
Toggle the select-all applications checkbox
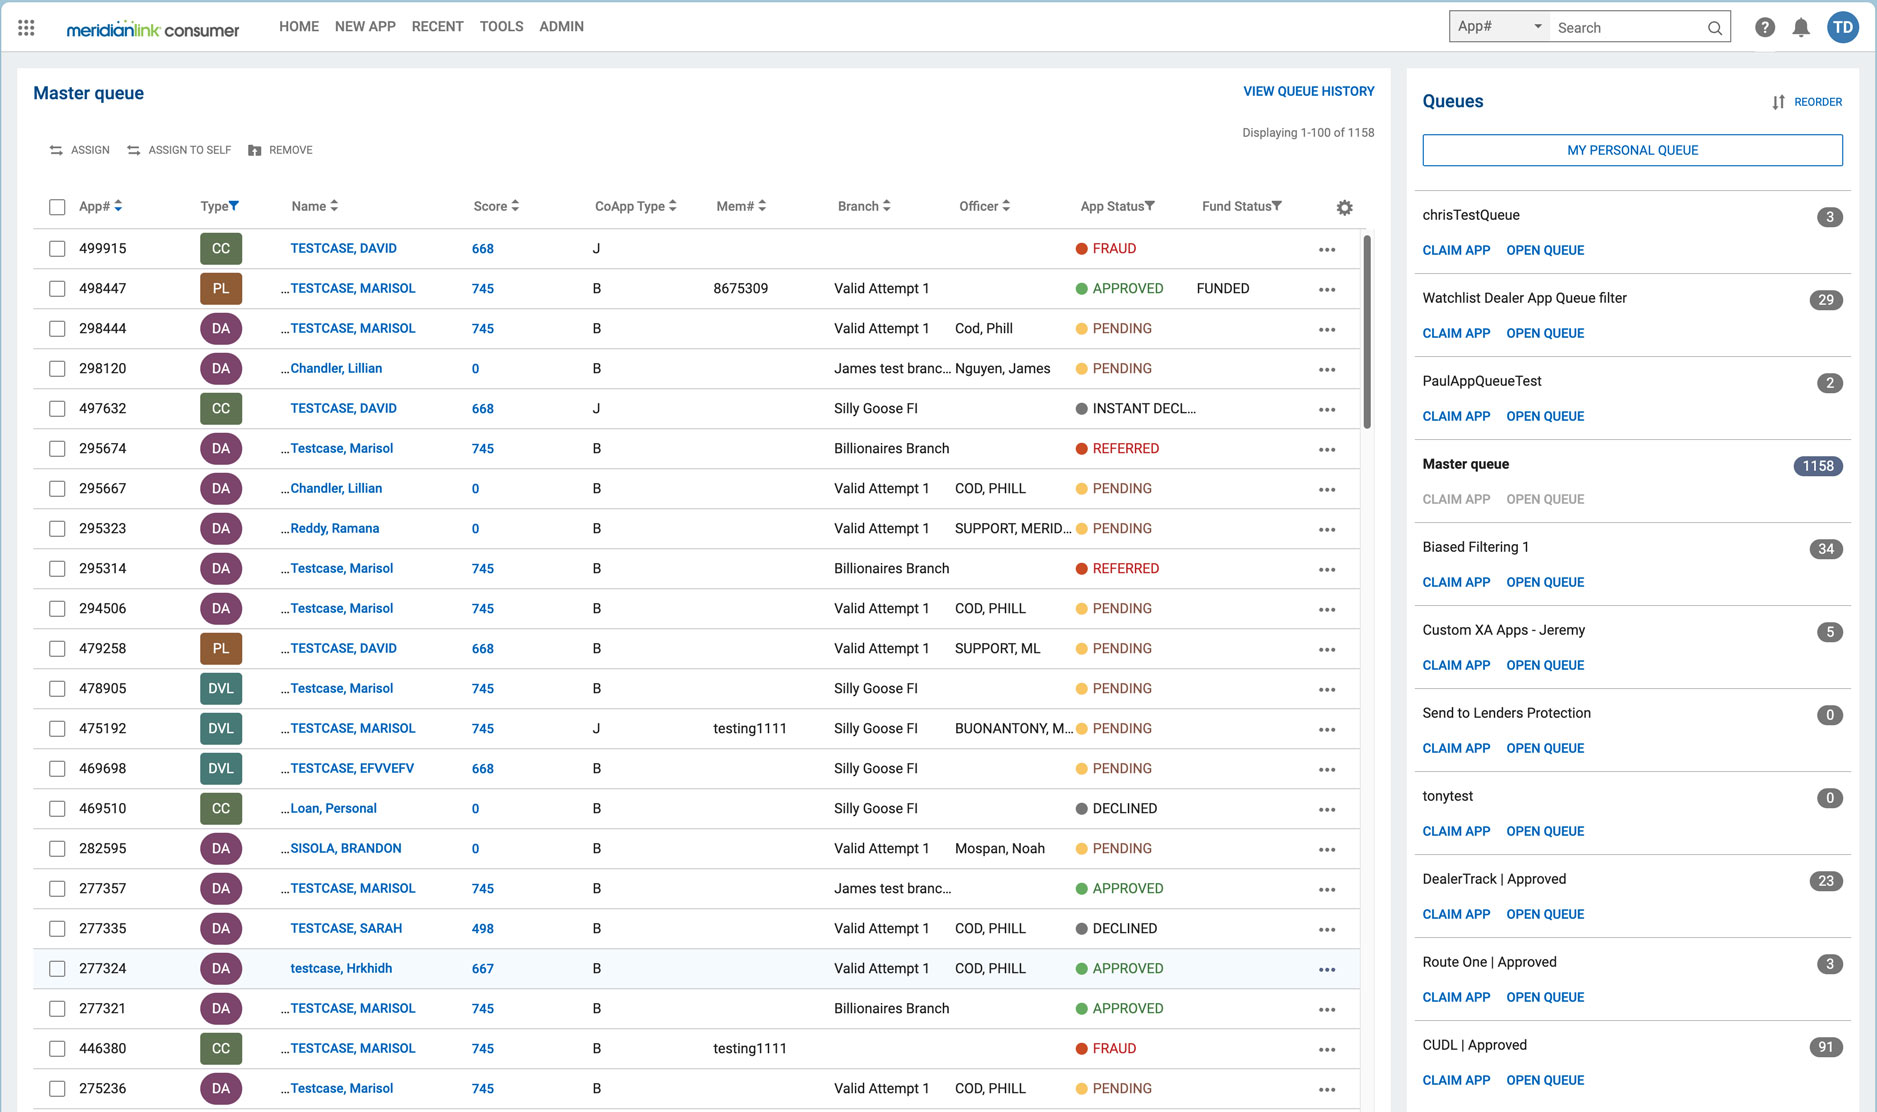click(x=57, y=207)
